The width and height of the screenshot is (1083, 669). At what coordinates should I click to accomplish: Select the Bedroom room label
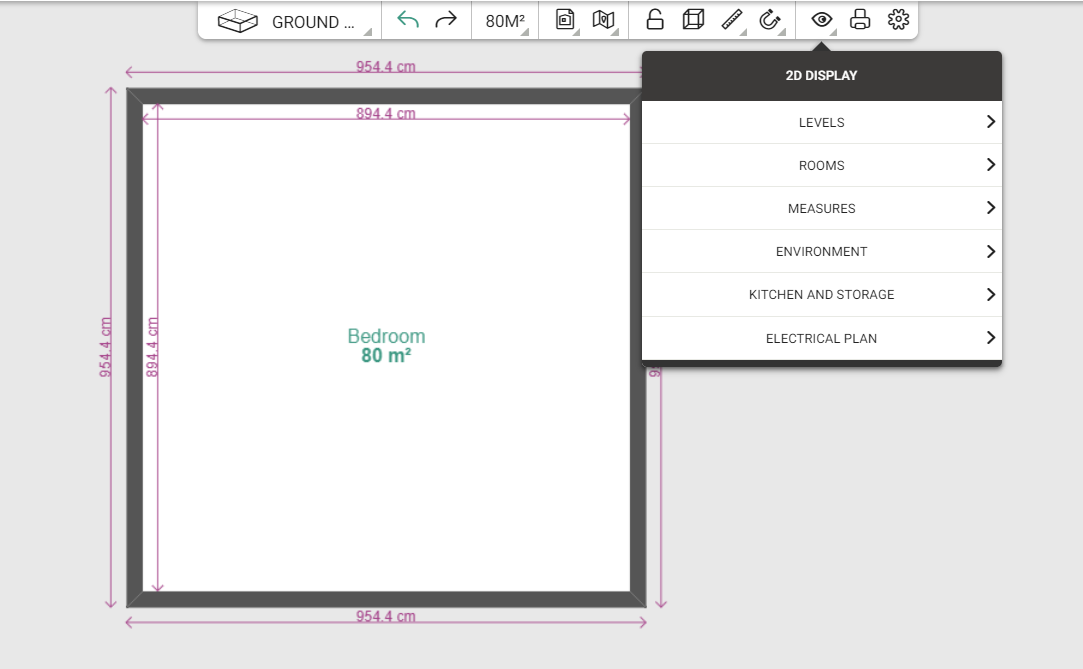click(386, 336)
